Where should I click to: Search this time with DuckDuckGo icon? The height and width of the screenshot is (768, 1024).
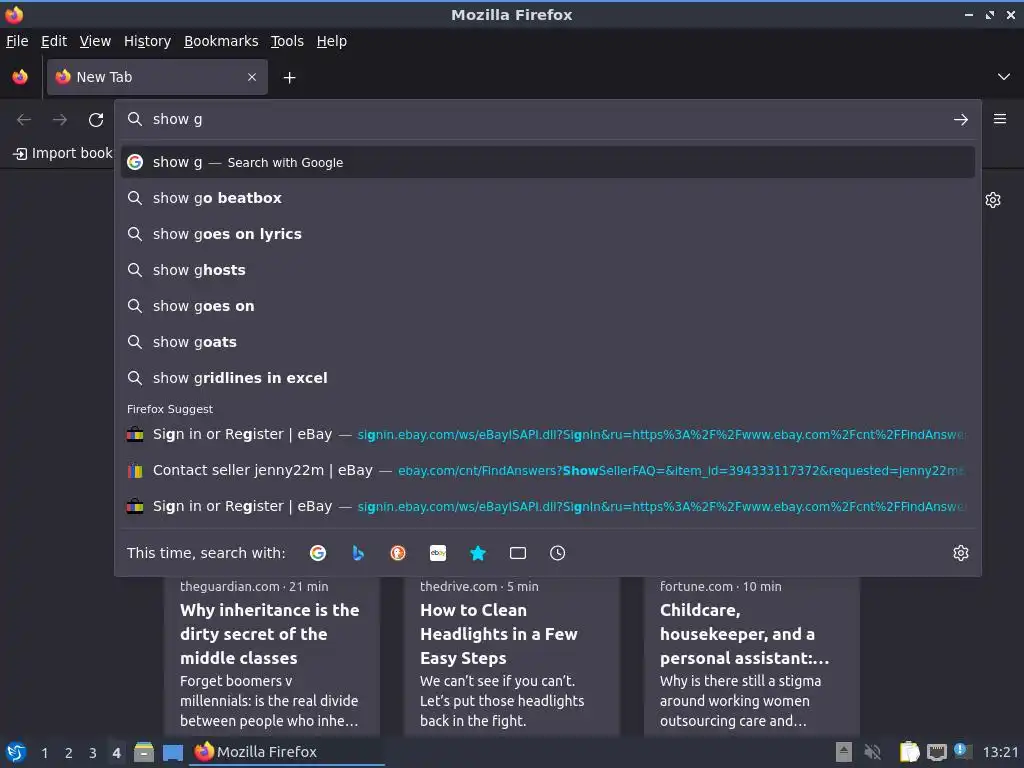[398, 553]
